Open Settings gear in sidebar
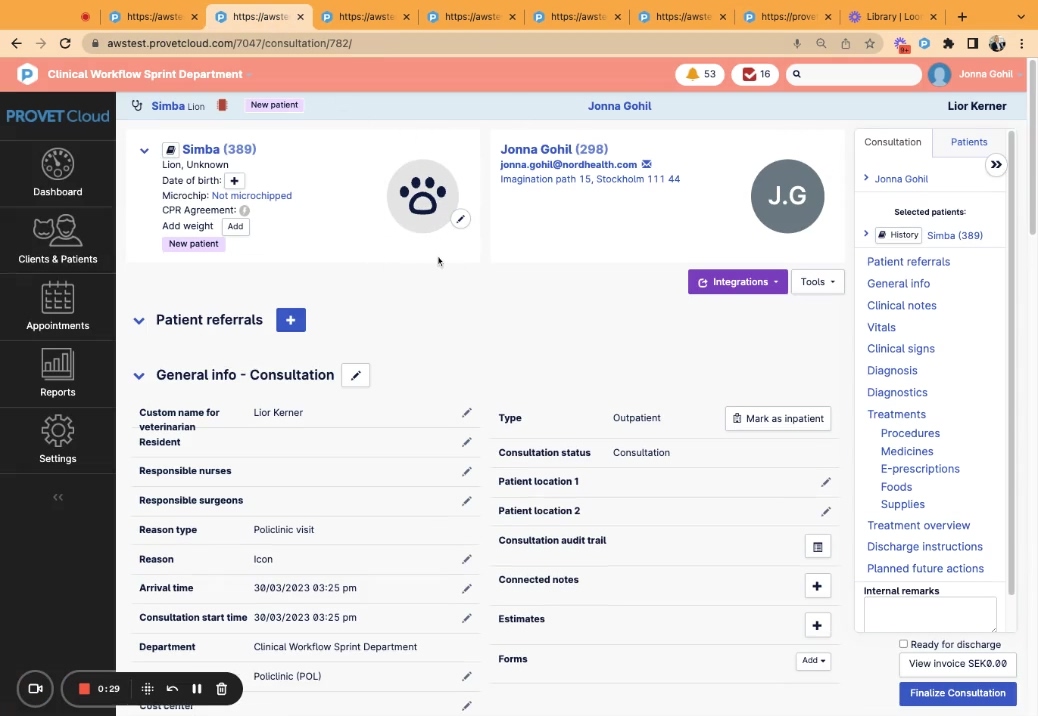This screenshot has width=1038, height=716. [57, 439]
